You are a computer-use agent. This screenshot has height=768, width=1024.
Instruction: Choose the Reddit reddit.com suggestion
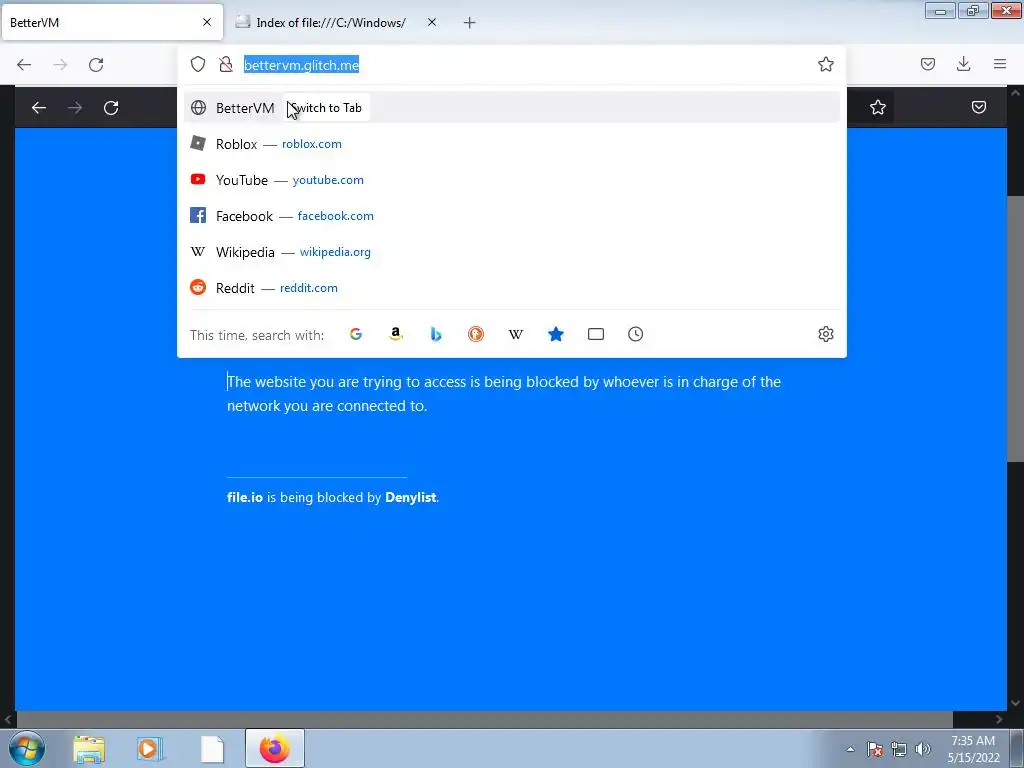click(x=511, y=288)
